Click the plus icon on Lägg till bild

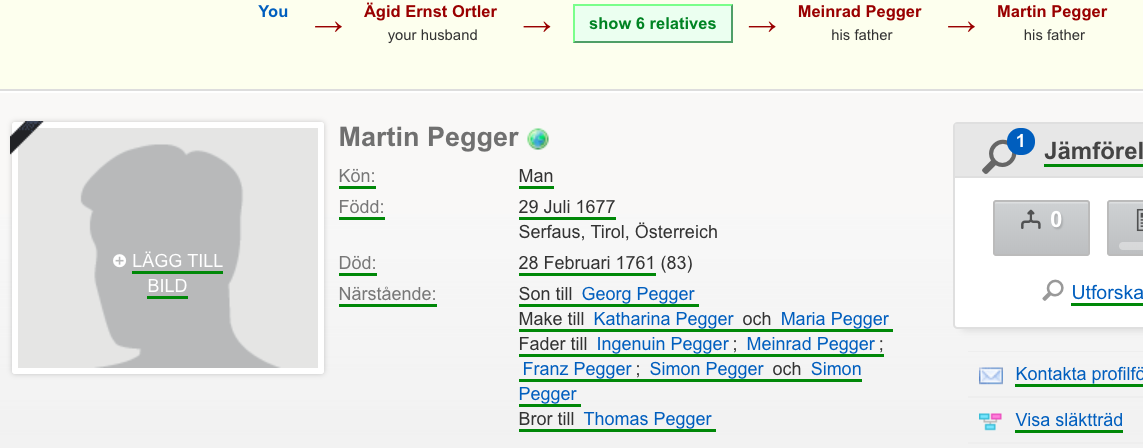click(120, 261)
